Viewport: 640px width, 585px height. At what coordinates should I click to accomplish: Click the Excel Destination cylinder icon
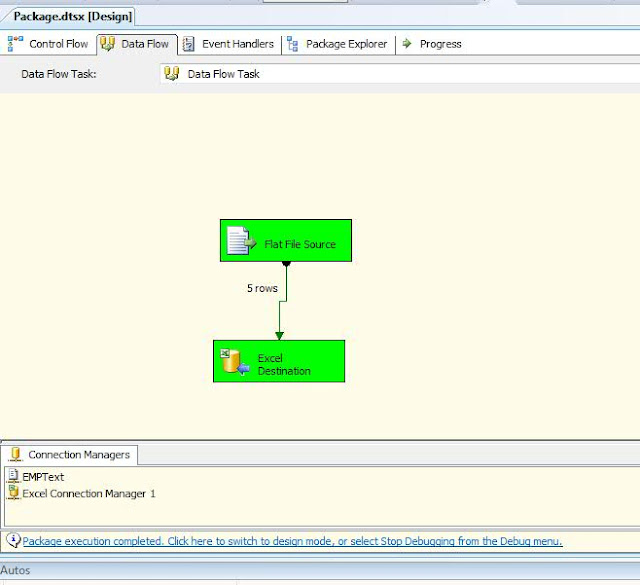click(x=235, y=361)
